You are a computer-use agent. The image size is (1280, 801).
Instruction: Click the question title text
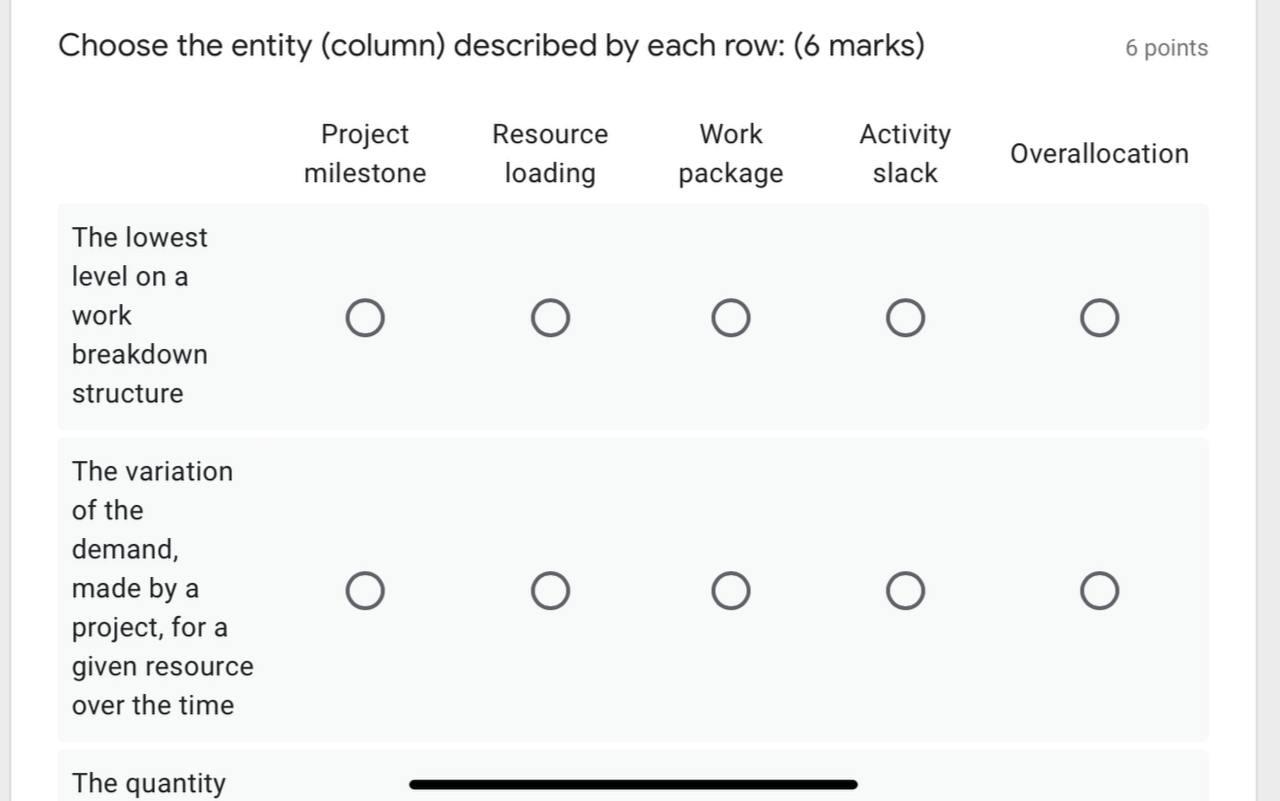click(x=492, y=45)
